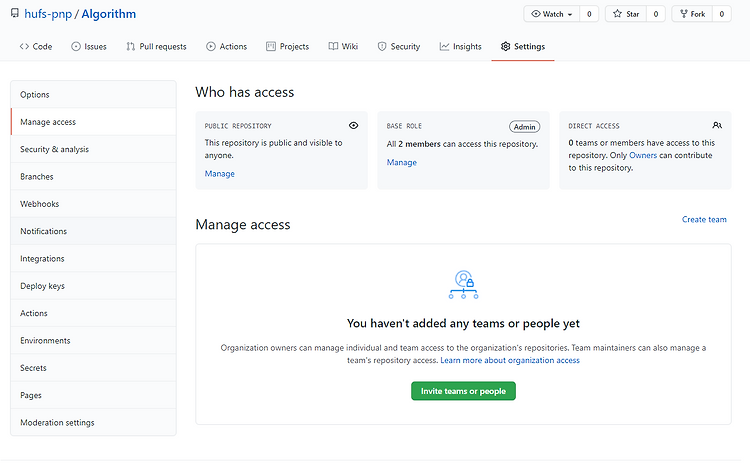Click the eye icon in Public Repository card
The image size is (750, 467).
353,125
